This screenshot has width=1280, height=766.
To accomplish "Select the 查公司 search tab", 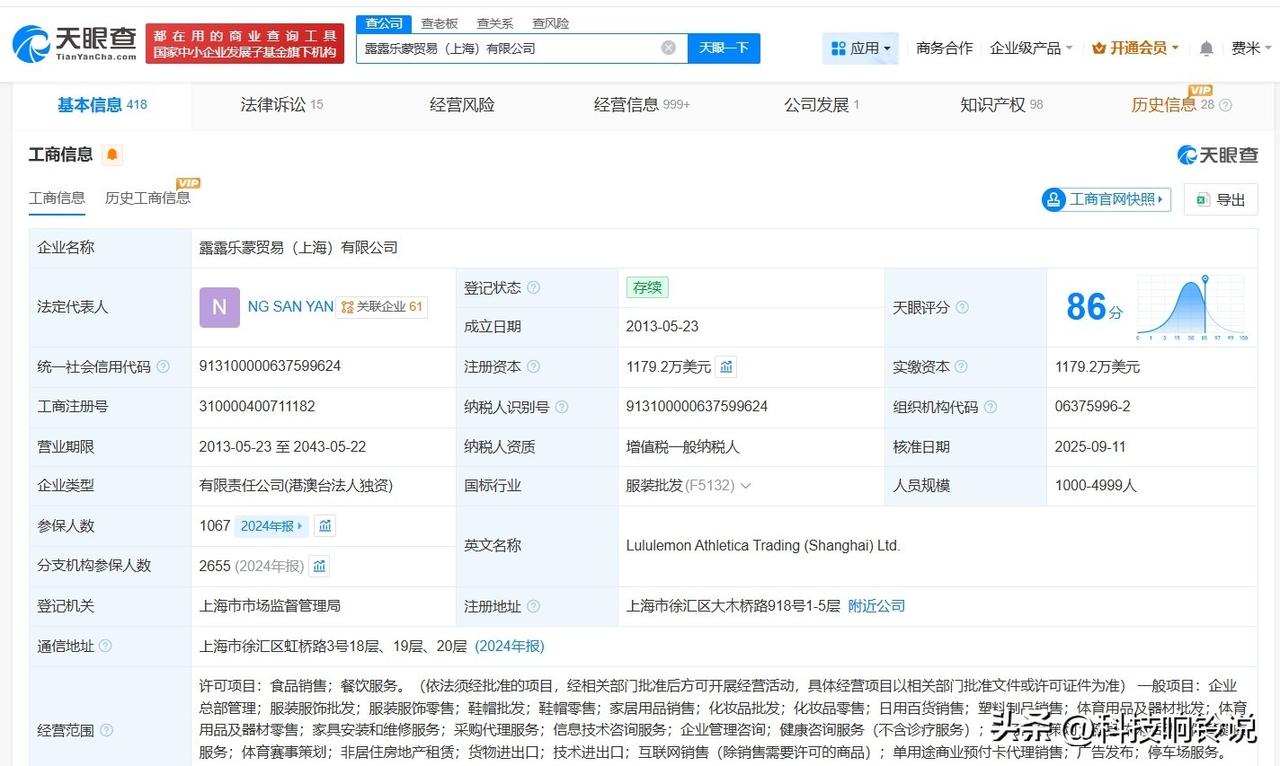I will [384, 23].
